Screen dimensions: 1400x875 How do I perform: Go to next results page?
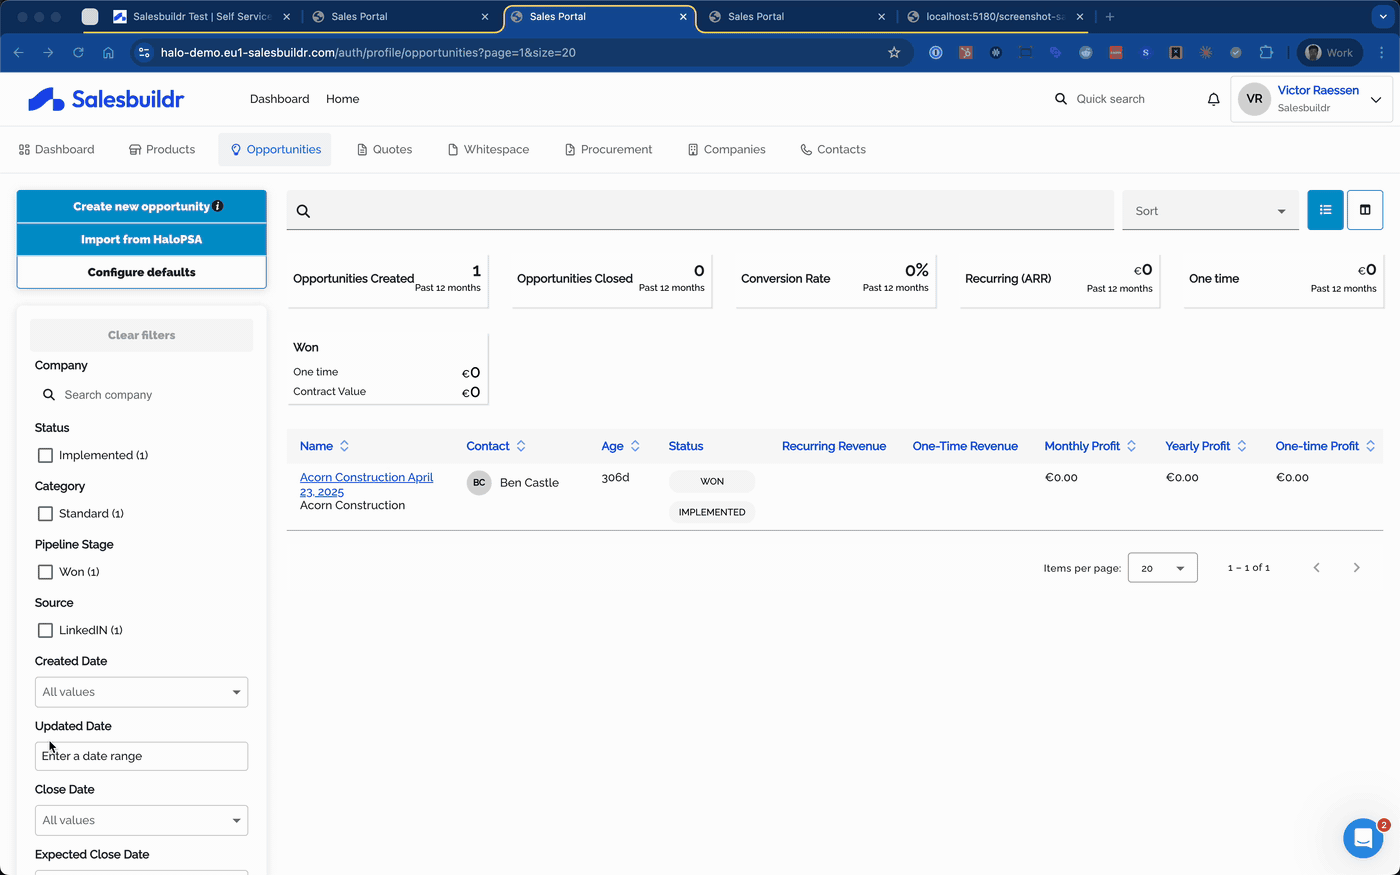(x=1356, y=567)
